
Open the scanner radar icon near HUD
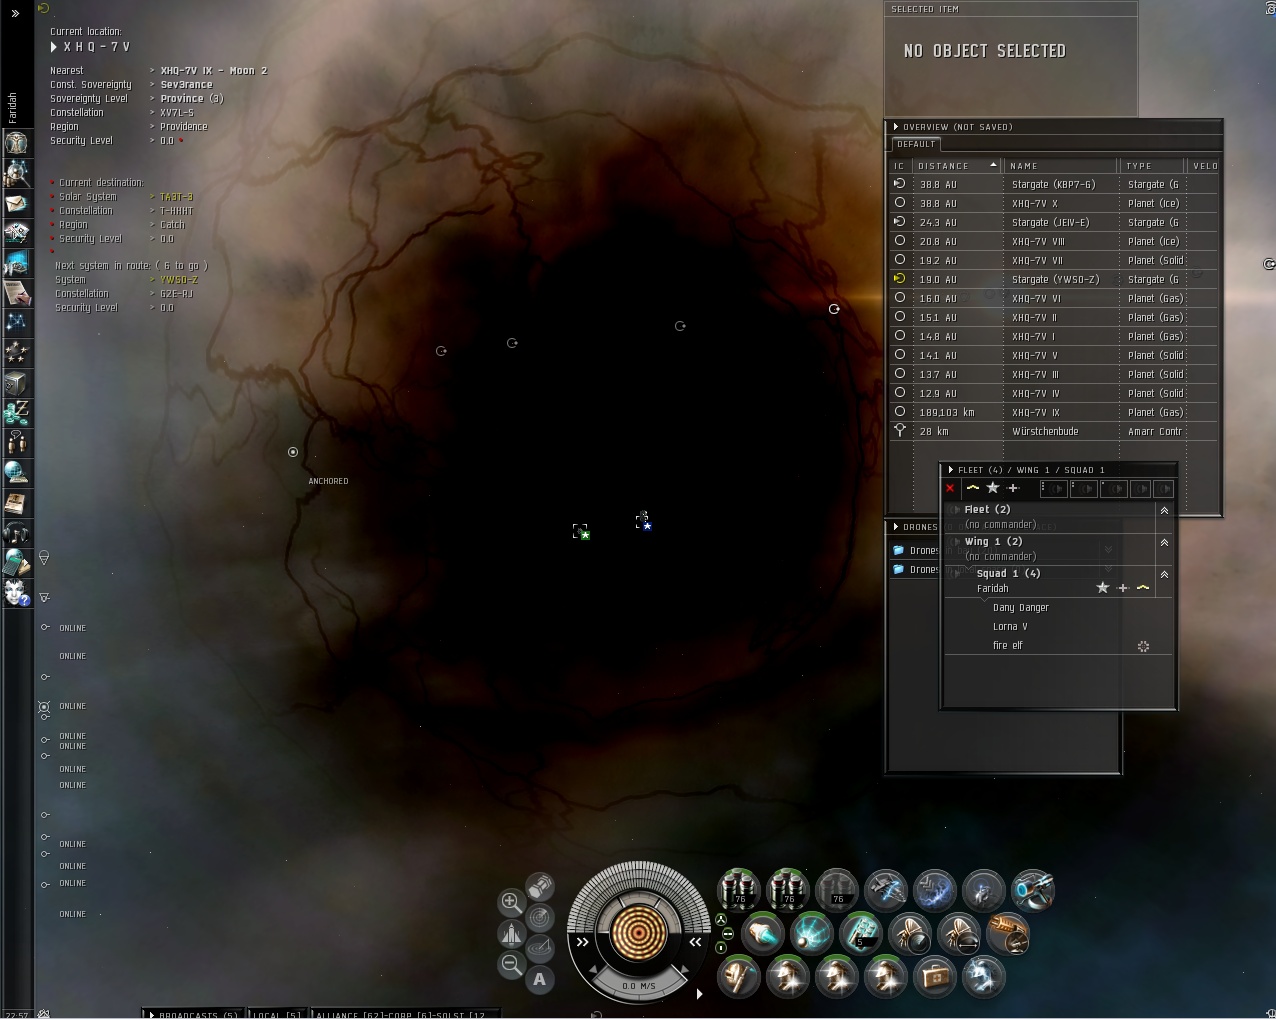[x=540, y=917]
